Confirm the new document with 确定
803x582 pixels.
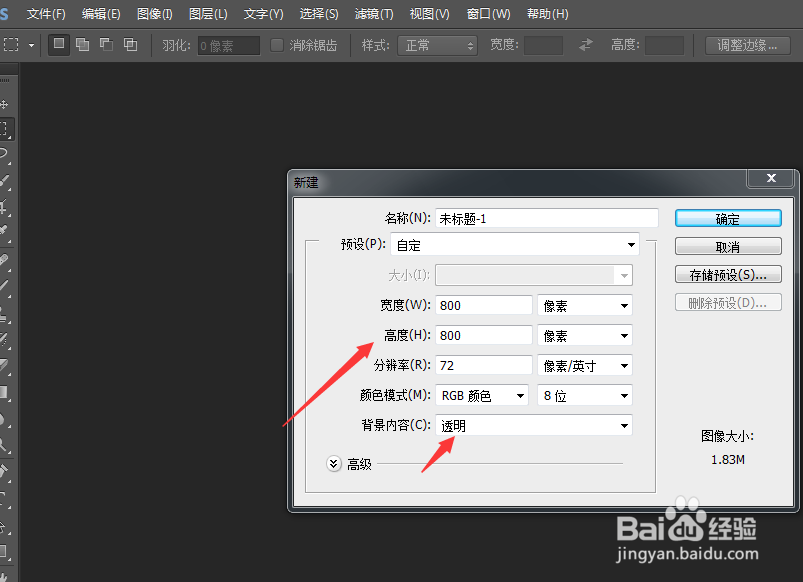click(727, 217)
